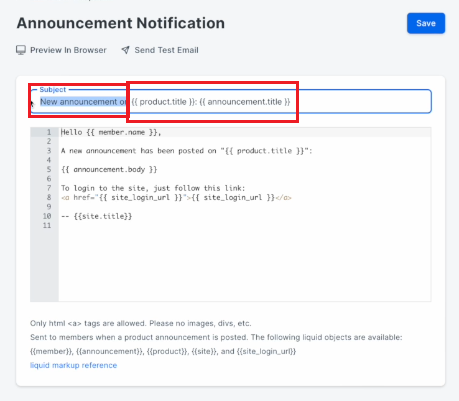459x401 pixels.
Task: Click the Announcement Notification page heading
Action: [x=121, y=23]
